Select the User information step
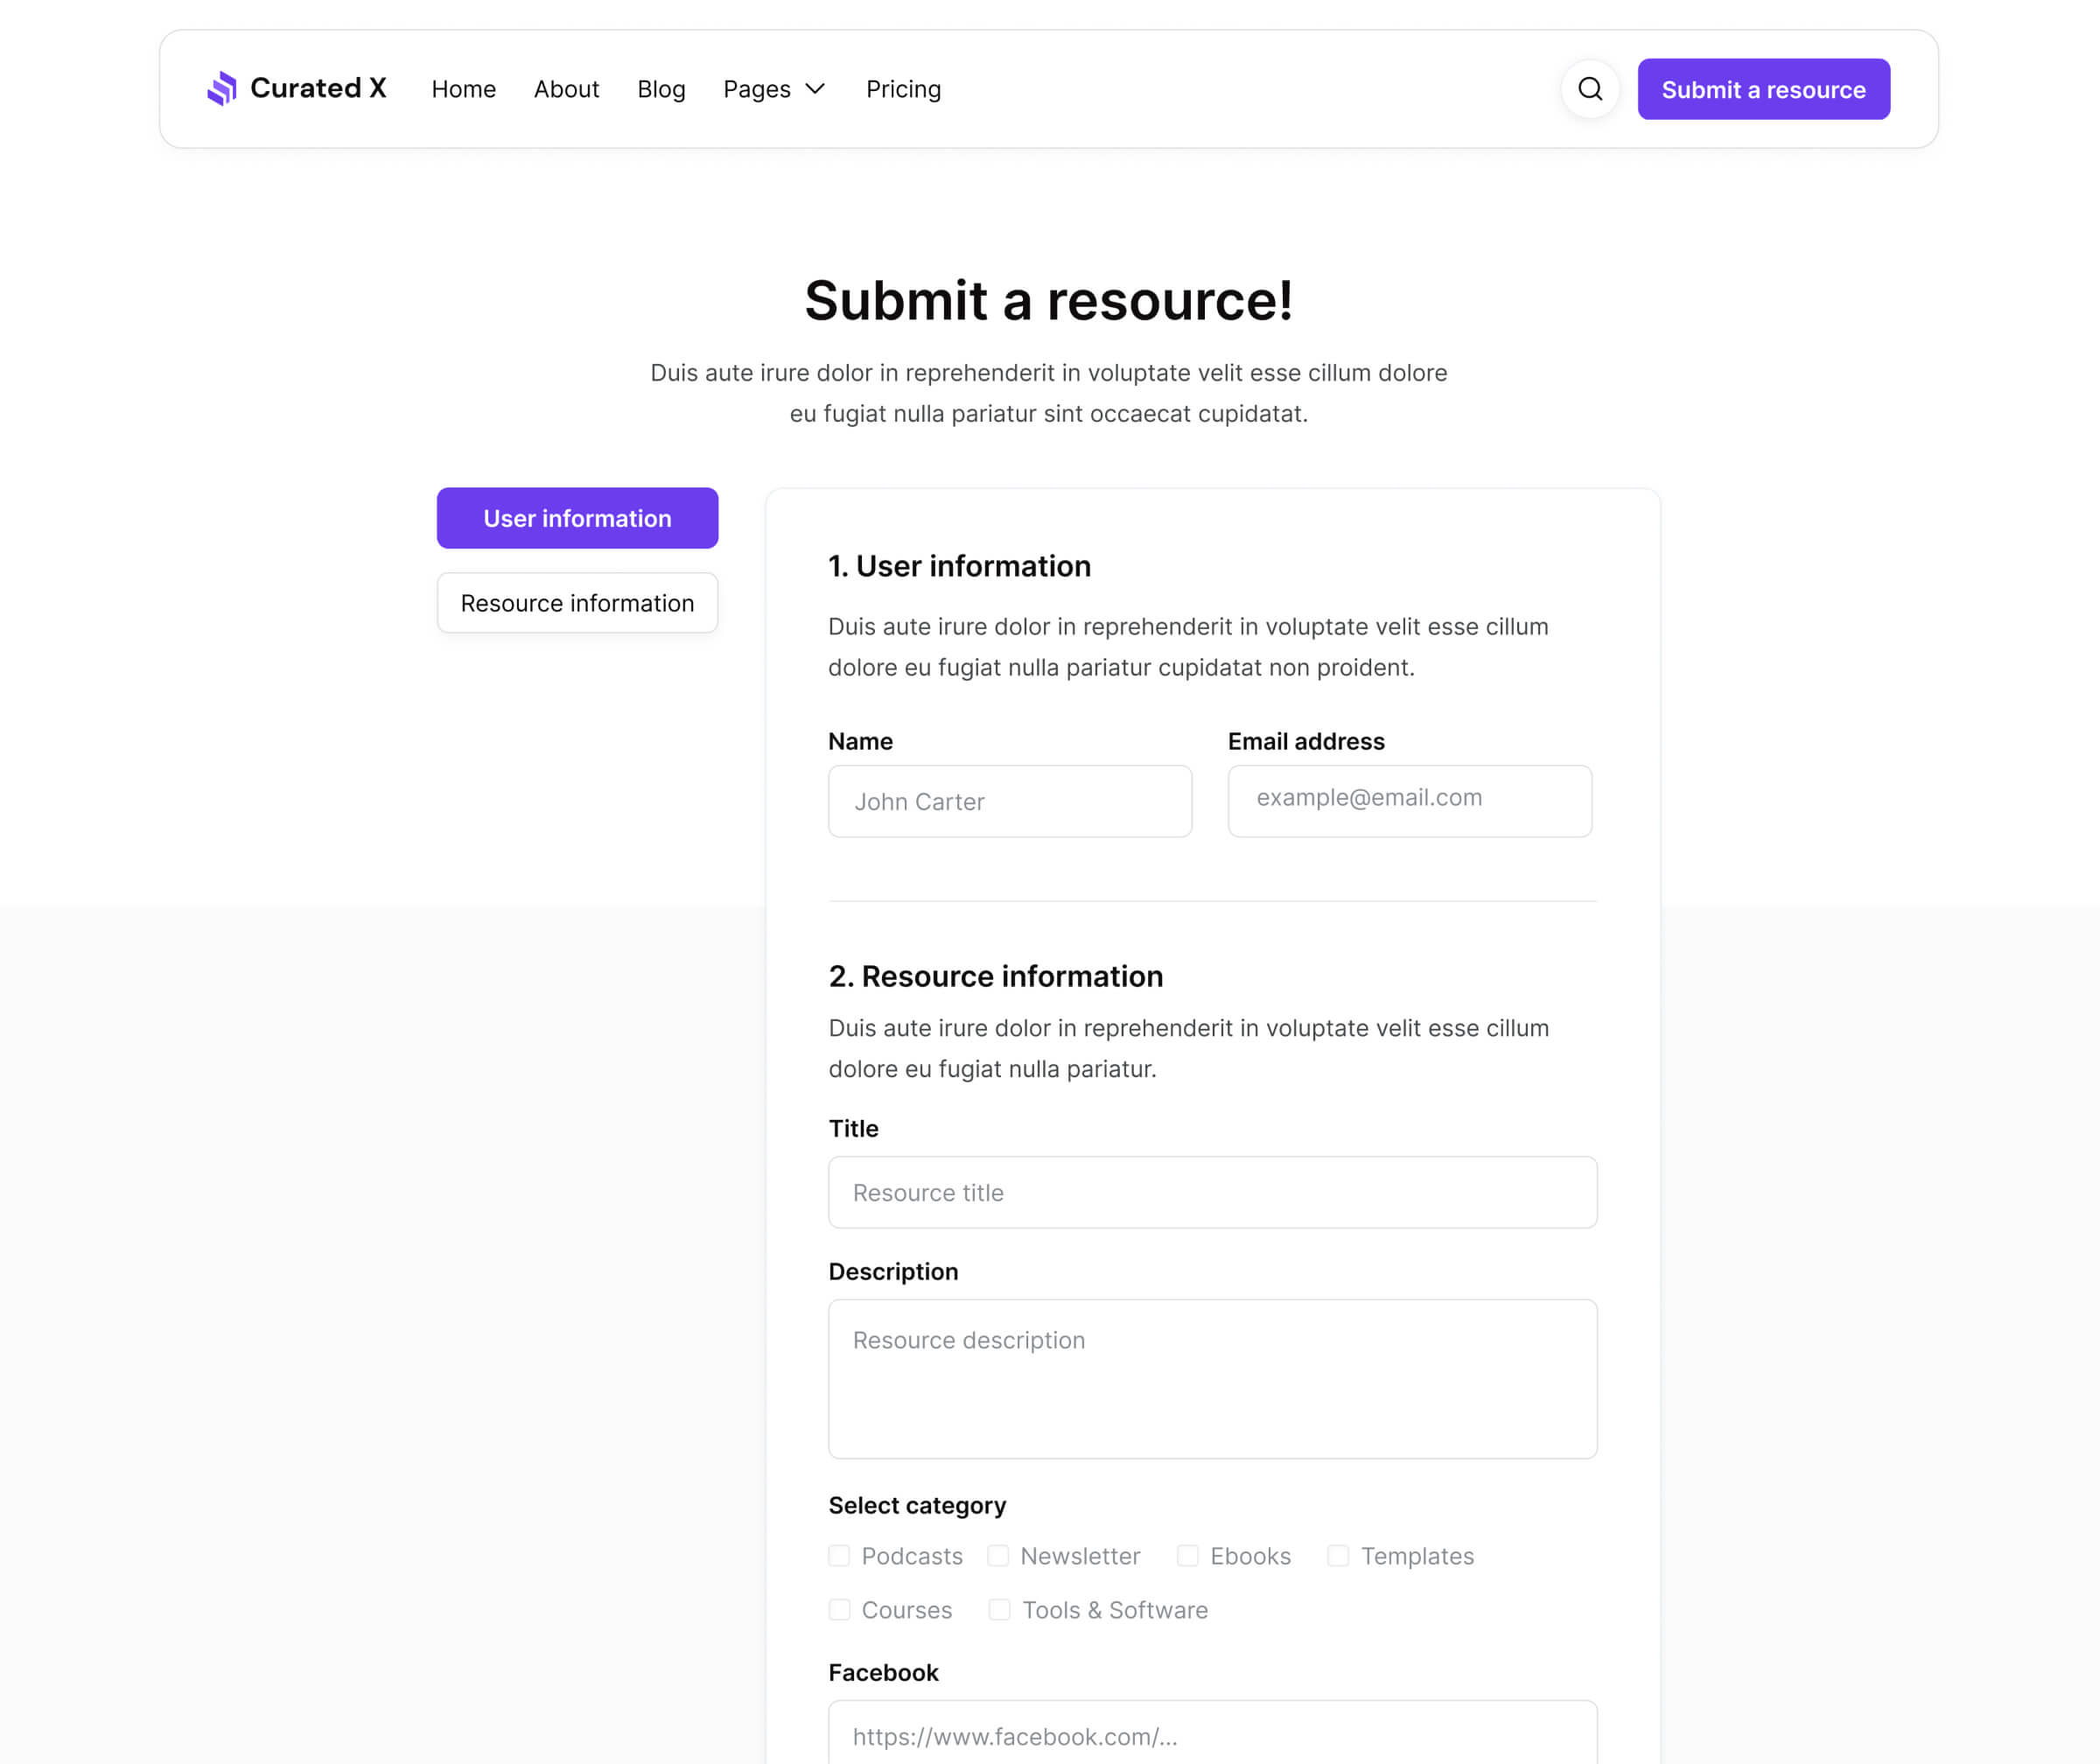 pos(577,518)
